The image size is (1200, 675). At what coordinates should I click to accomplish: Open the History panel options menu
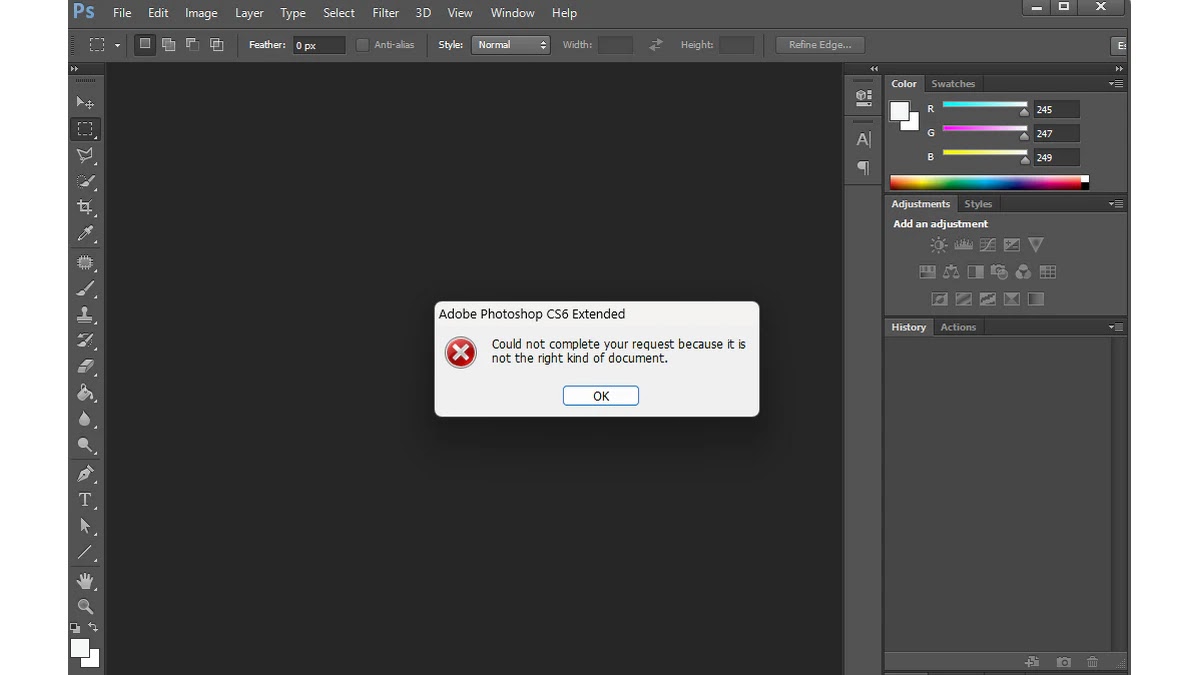coord(1116,327)
